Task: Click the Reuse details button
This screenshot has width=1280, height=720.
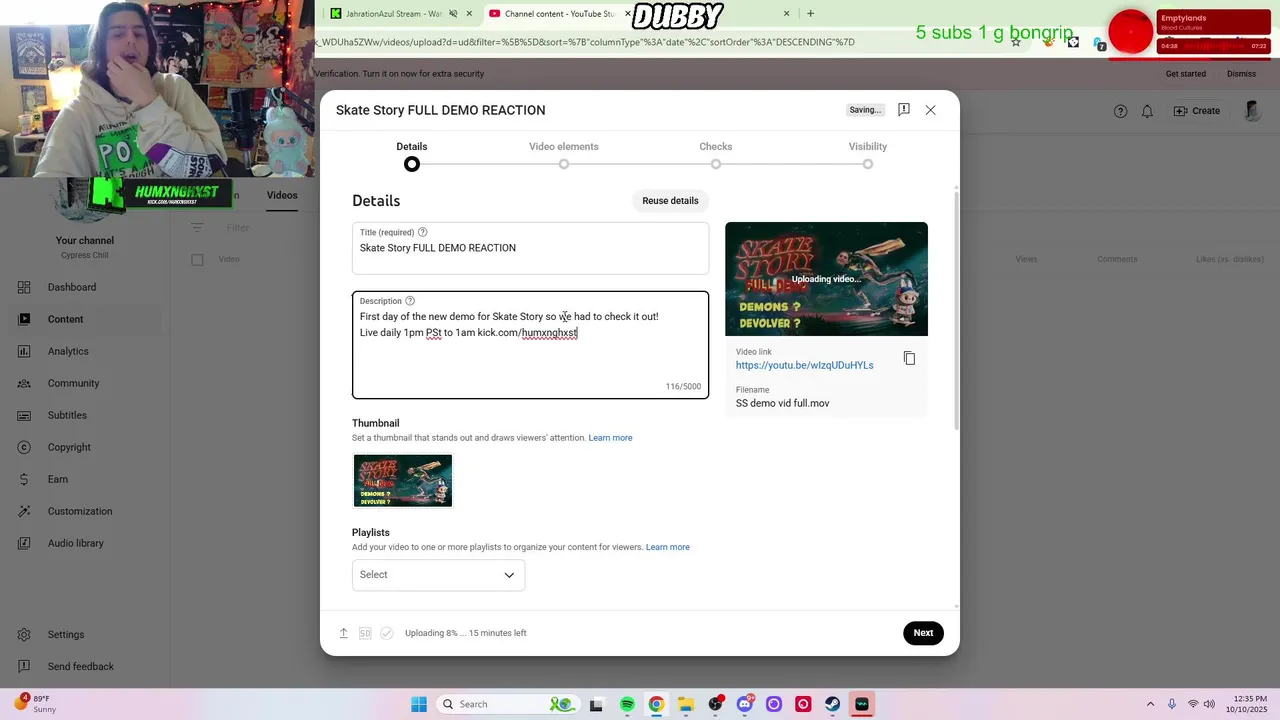Action: [x=670, y=201]
